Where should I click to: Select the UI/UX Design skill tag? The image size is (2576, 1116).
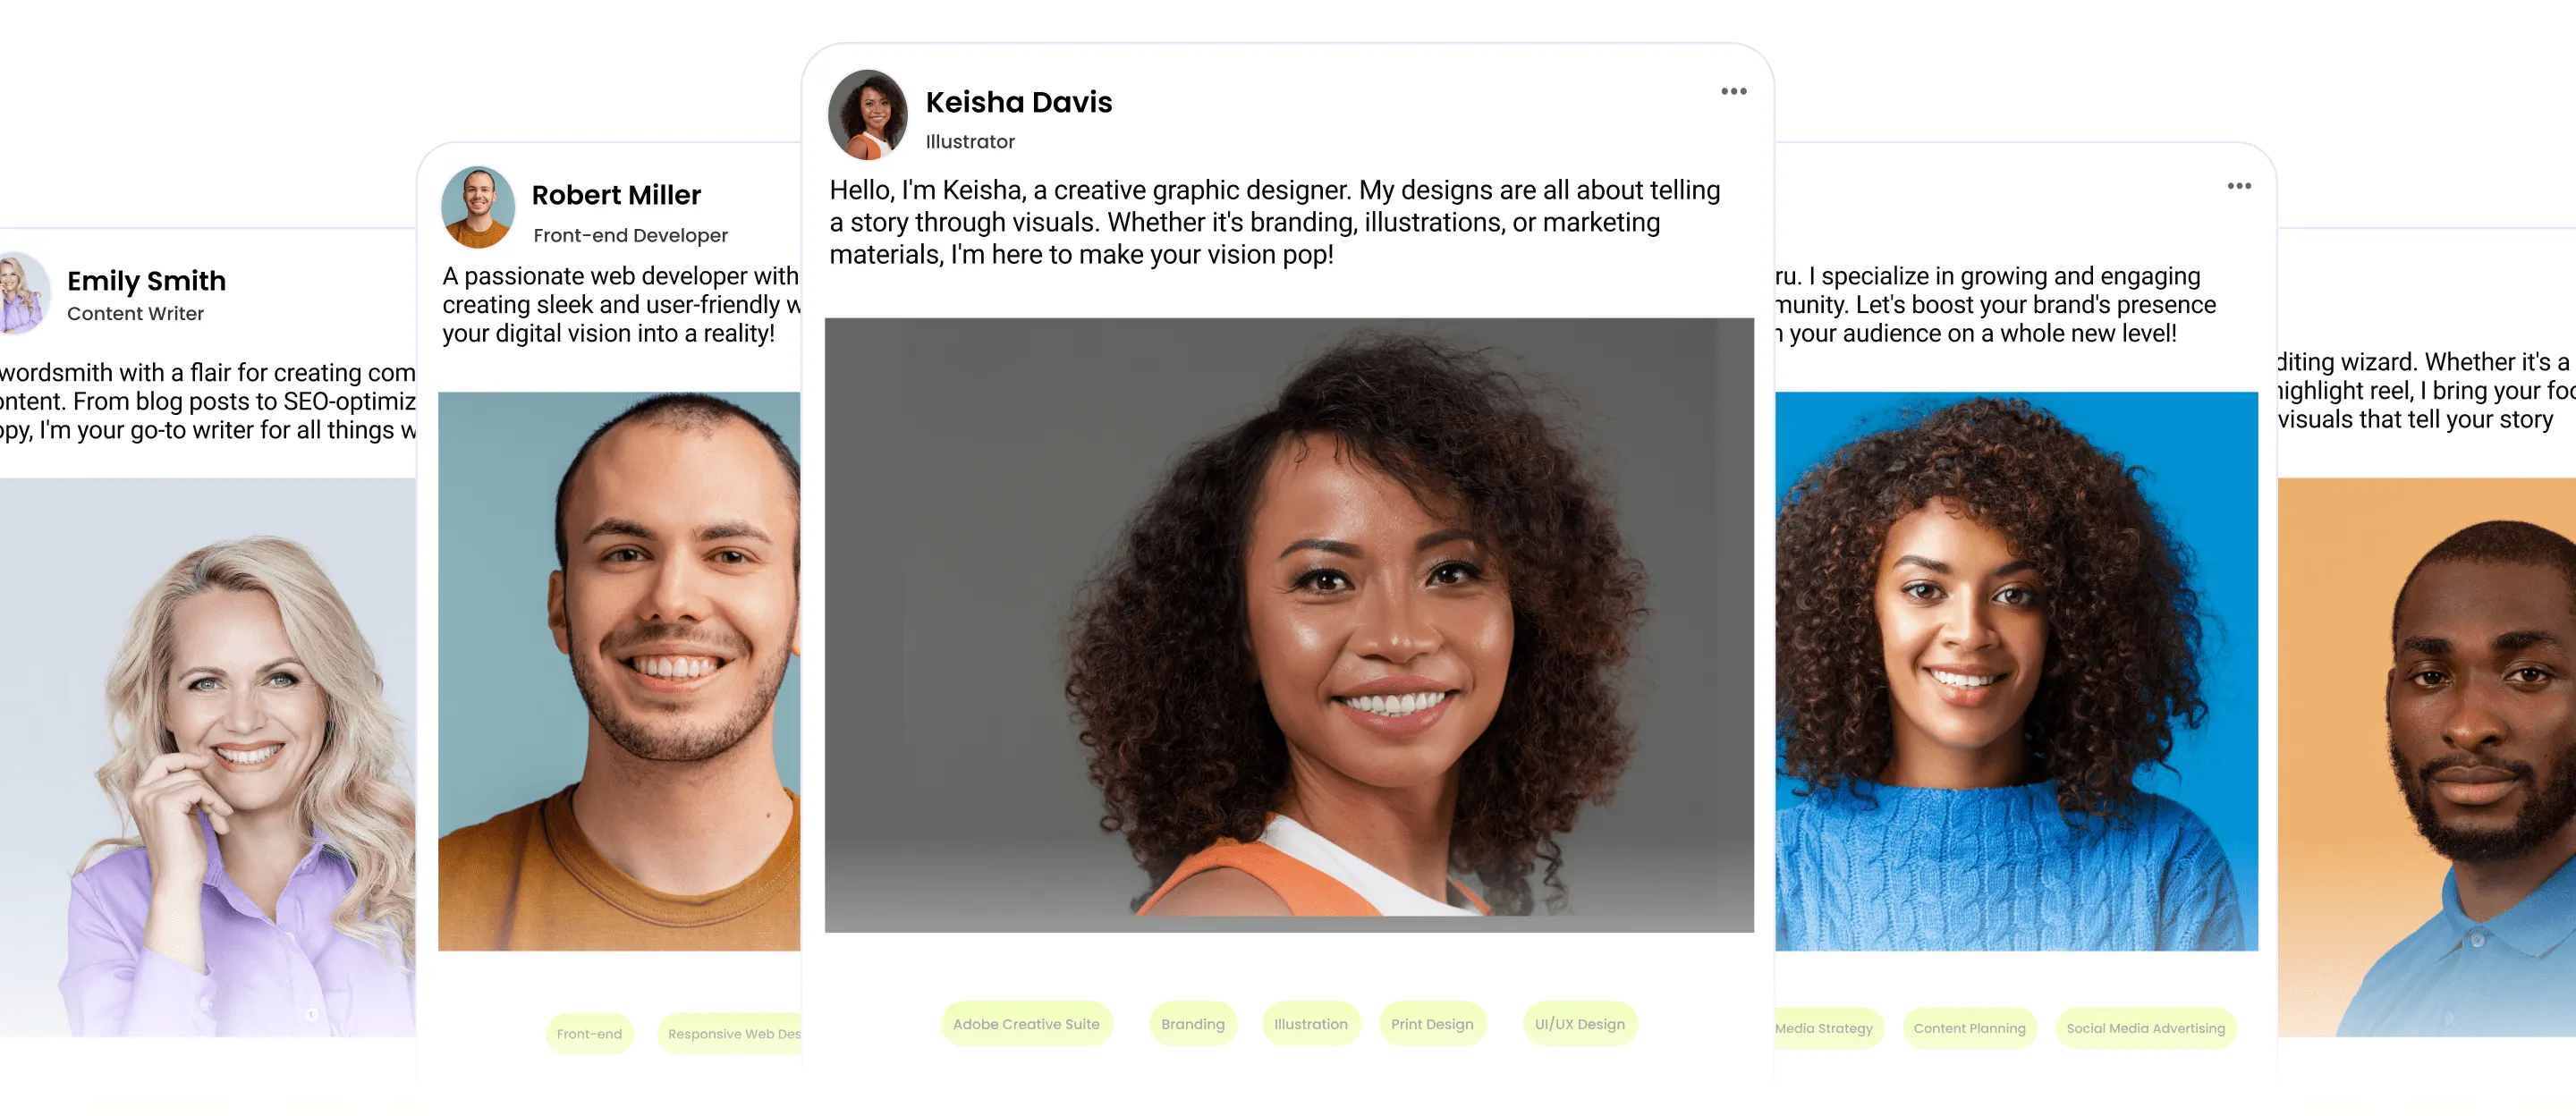(1579, 1024)
